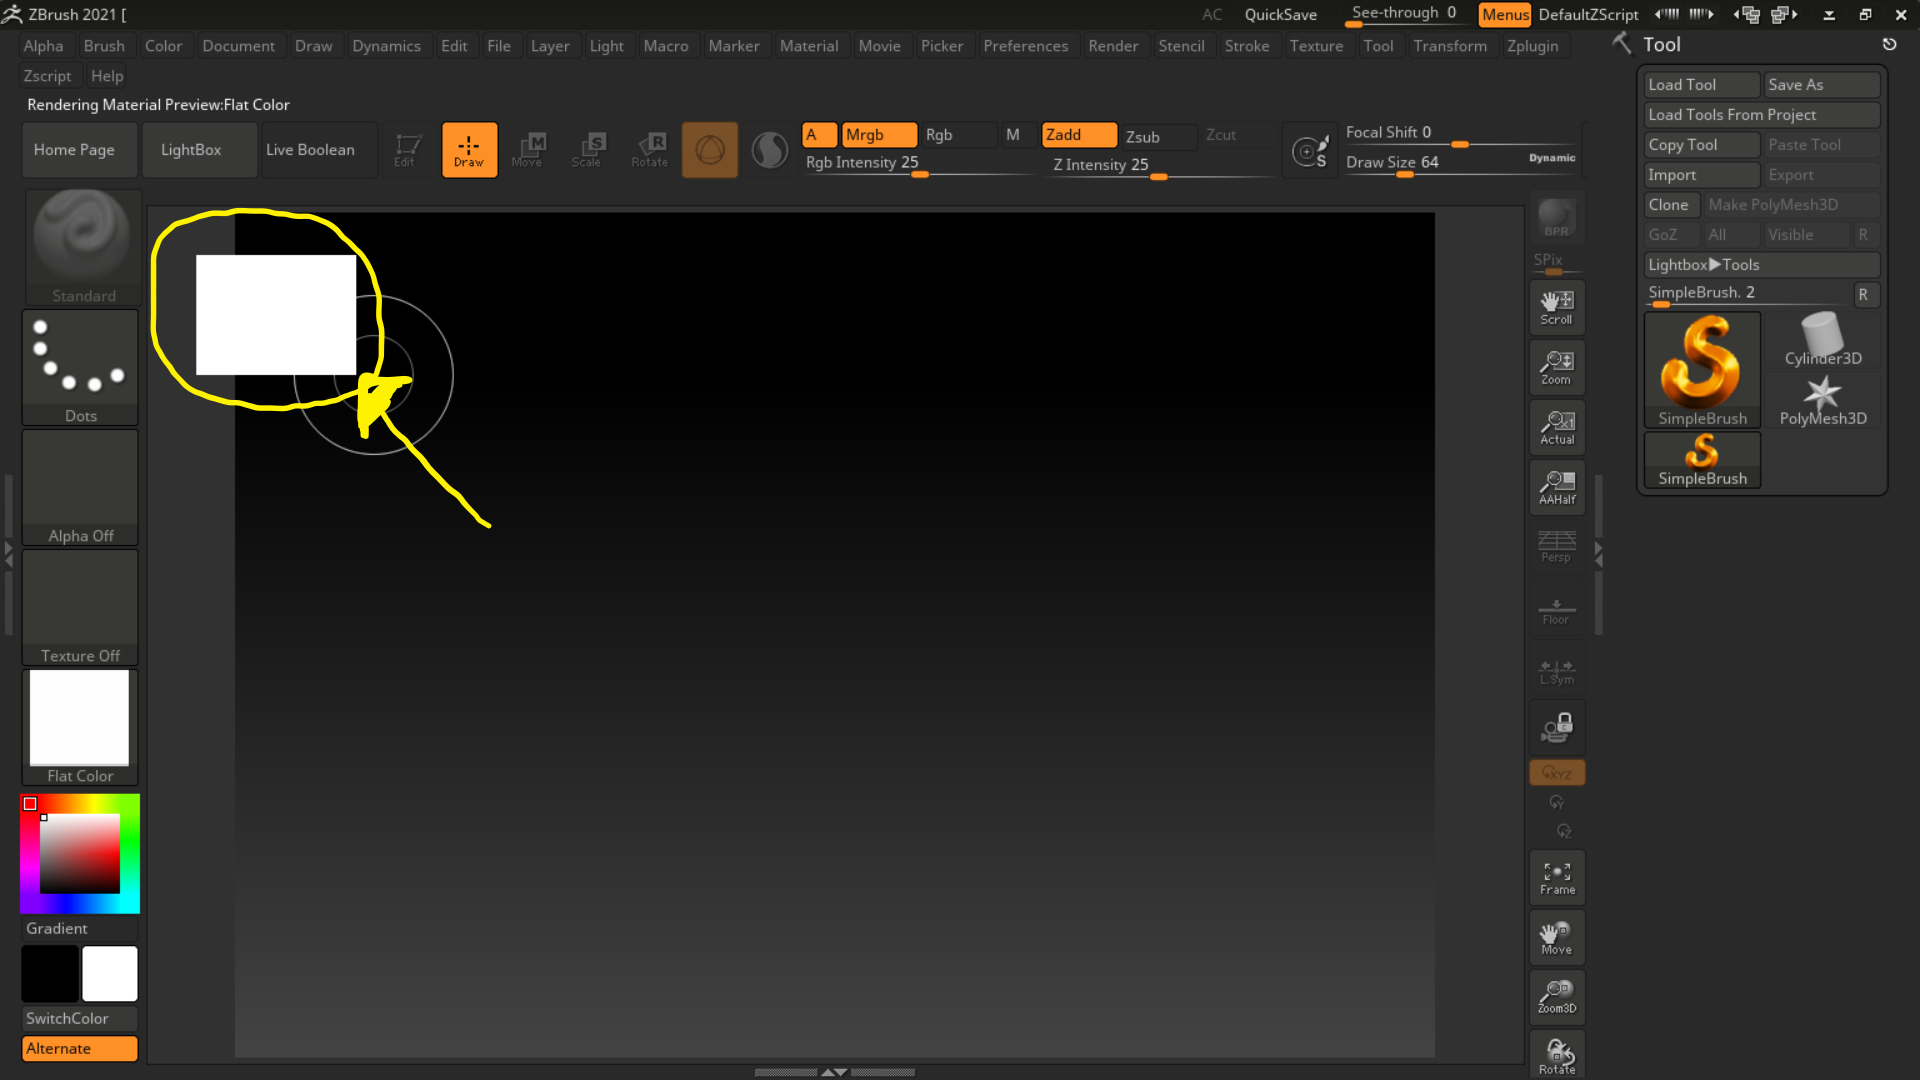Select the Draw mode icon

pos(469,150)
